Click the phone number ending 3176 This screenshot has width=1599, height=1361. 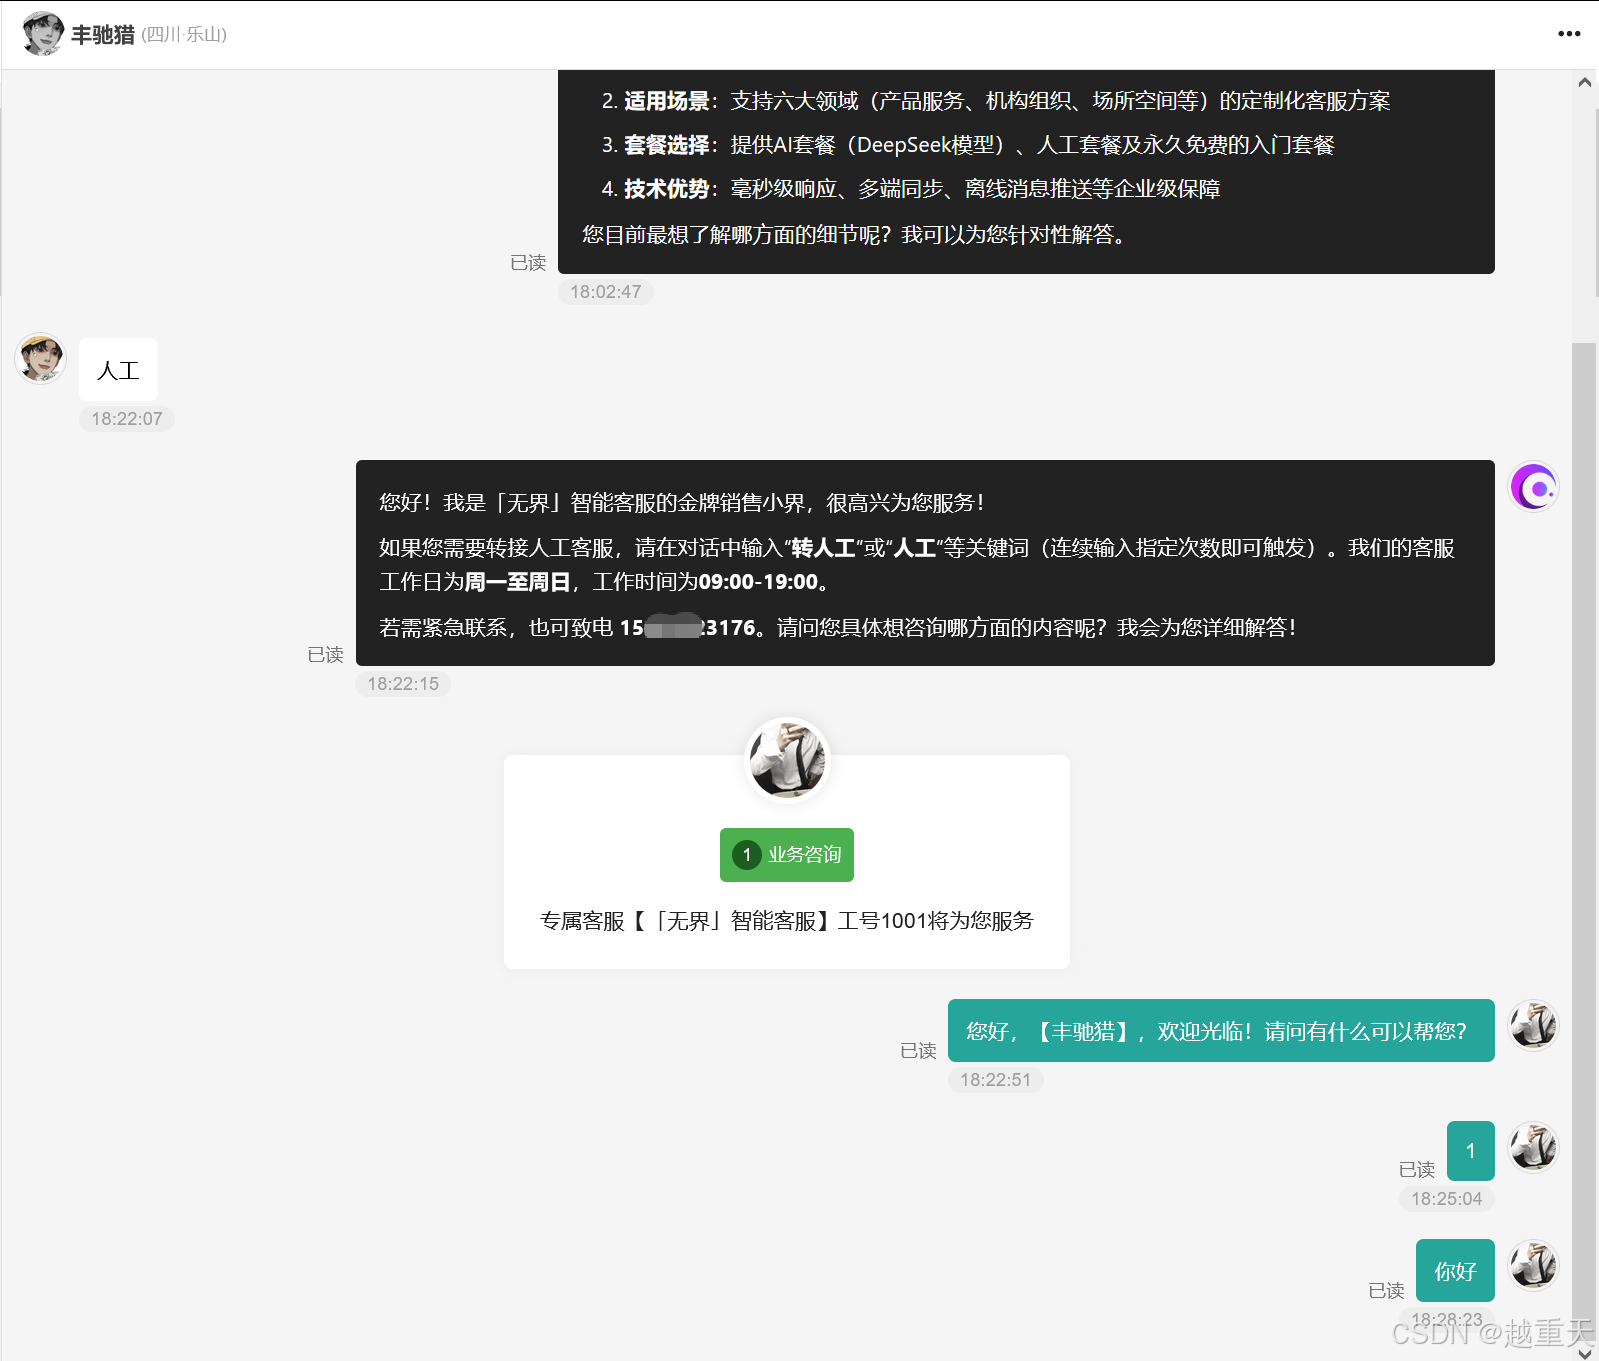[x=688, y=628]
